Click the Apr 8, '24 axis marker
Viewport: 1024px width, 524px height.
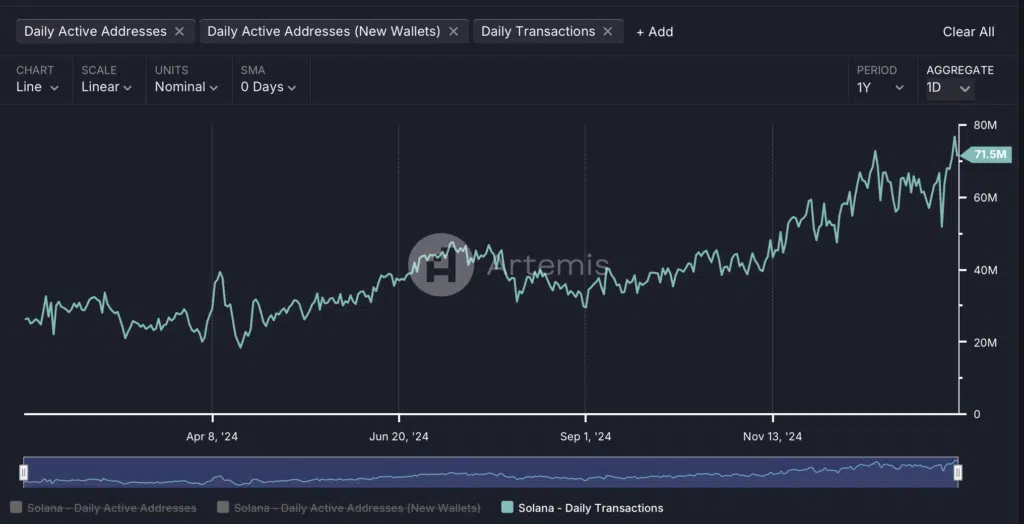(212, 437)
